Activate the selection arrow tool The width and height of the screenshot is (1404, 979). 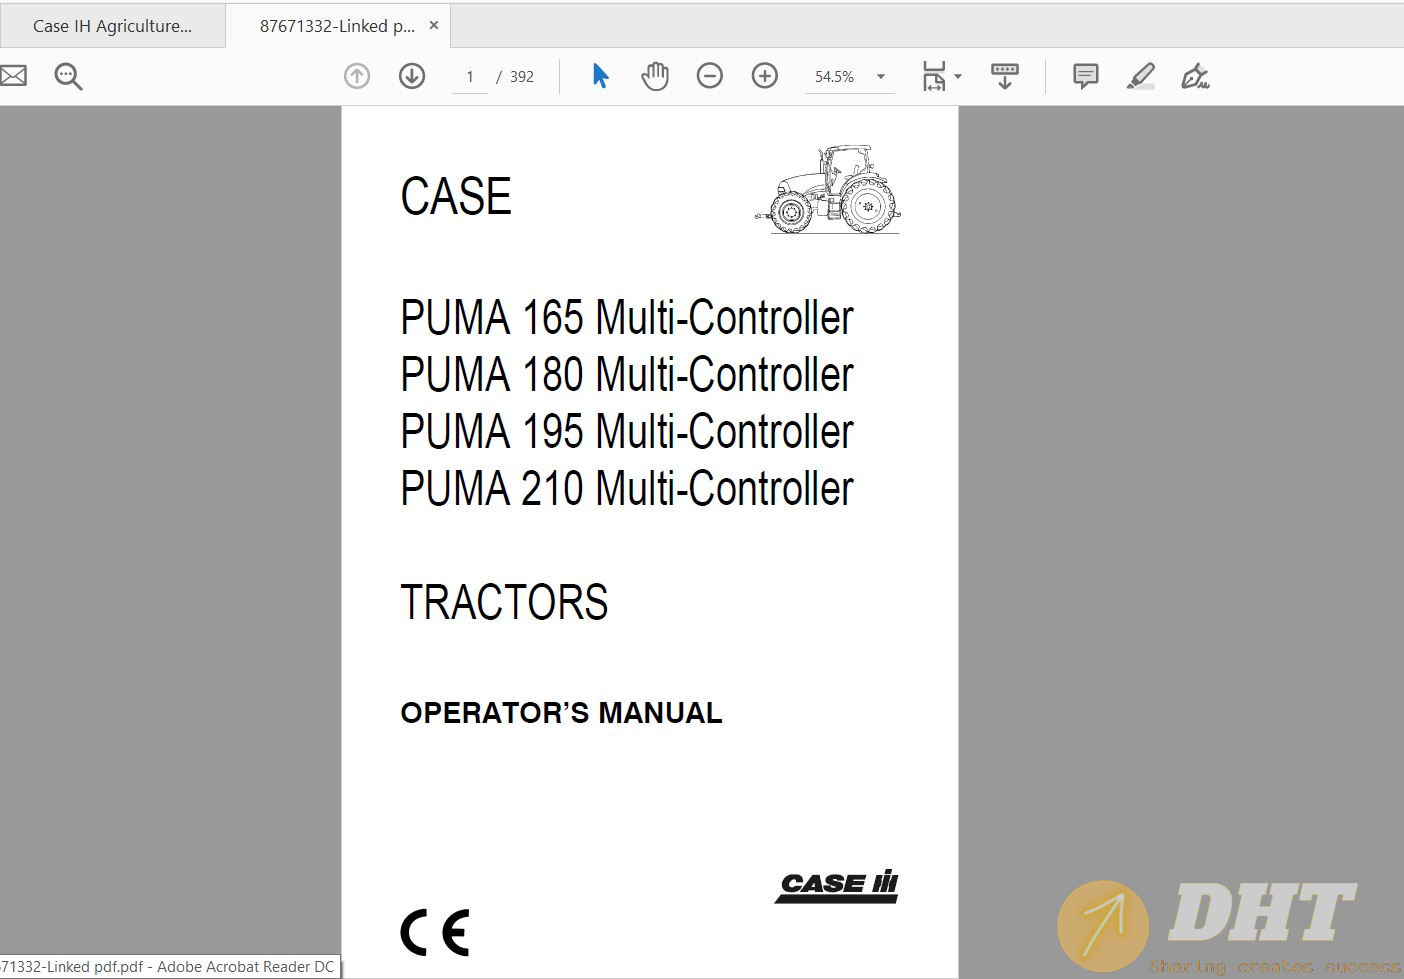[600, 76]
